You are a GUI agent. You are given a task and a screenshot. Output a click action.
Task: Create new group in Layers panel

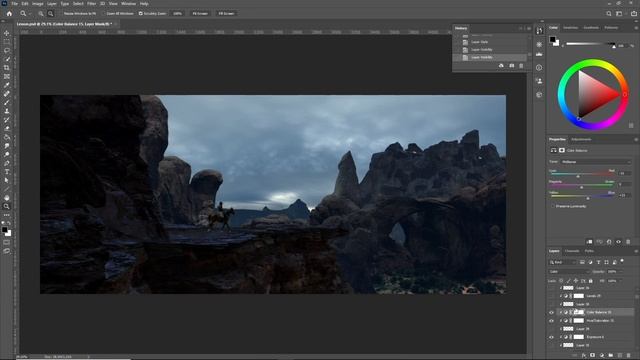click(611, 356)
